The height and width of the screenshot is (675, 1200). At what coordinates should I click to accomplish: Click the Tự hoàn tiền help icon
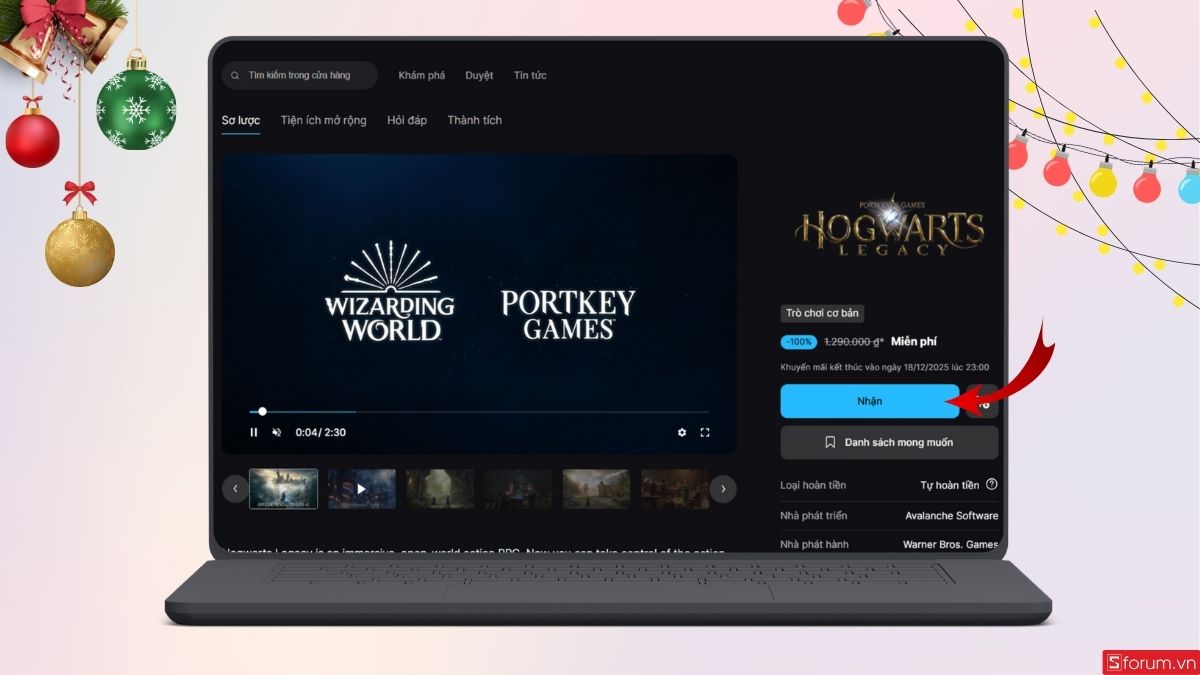tap(992, 484)
